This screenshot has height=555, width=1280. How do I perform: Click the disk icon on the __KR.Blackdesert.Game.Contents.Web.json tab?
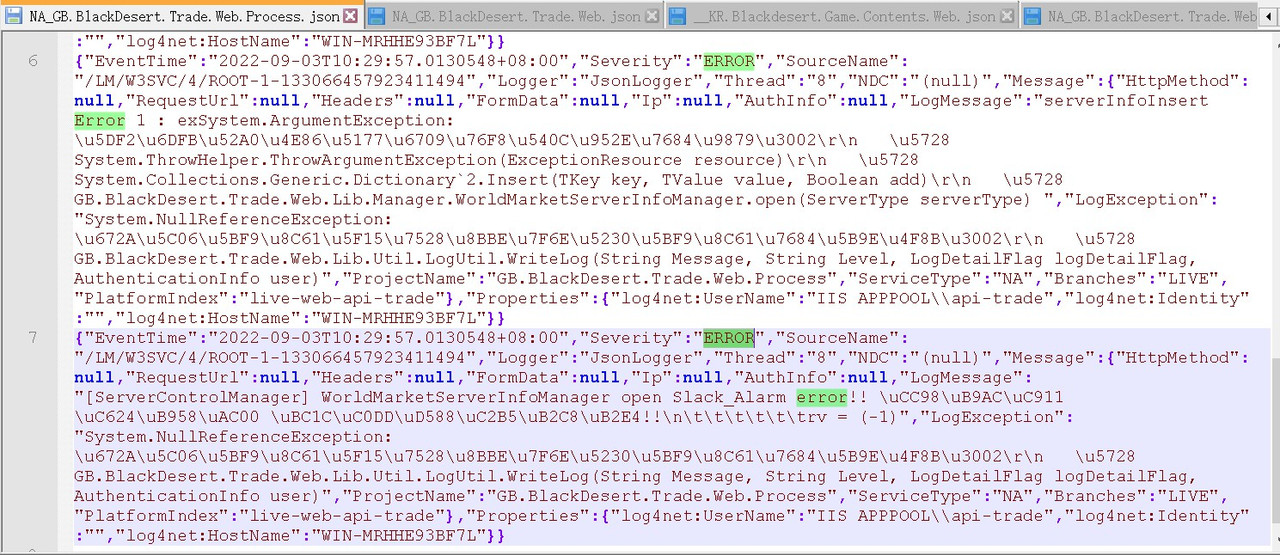click(x=677, y=16)
